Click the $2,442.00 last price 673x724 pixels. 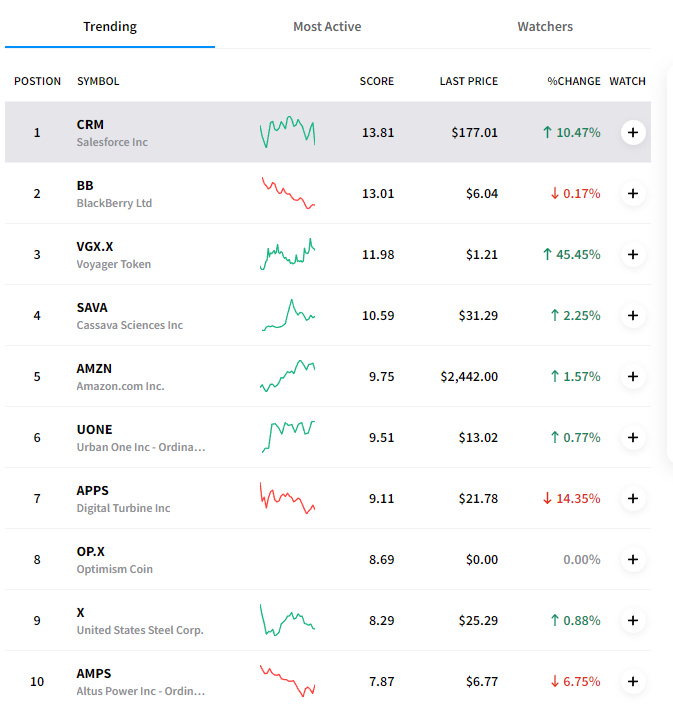469,377
